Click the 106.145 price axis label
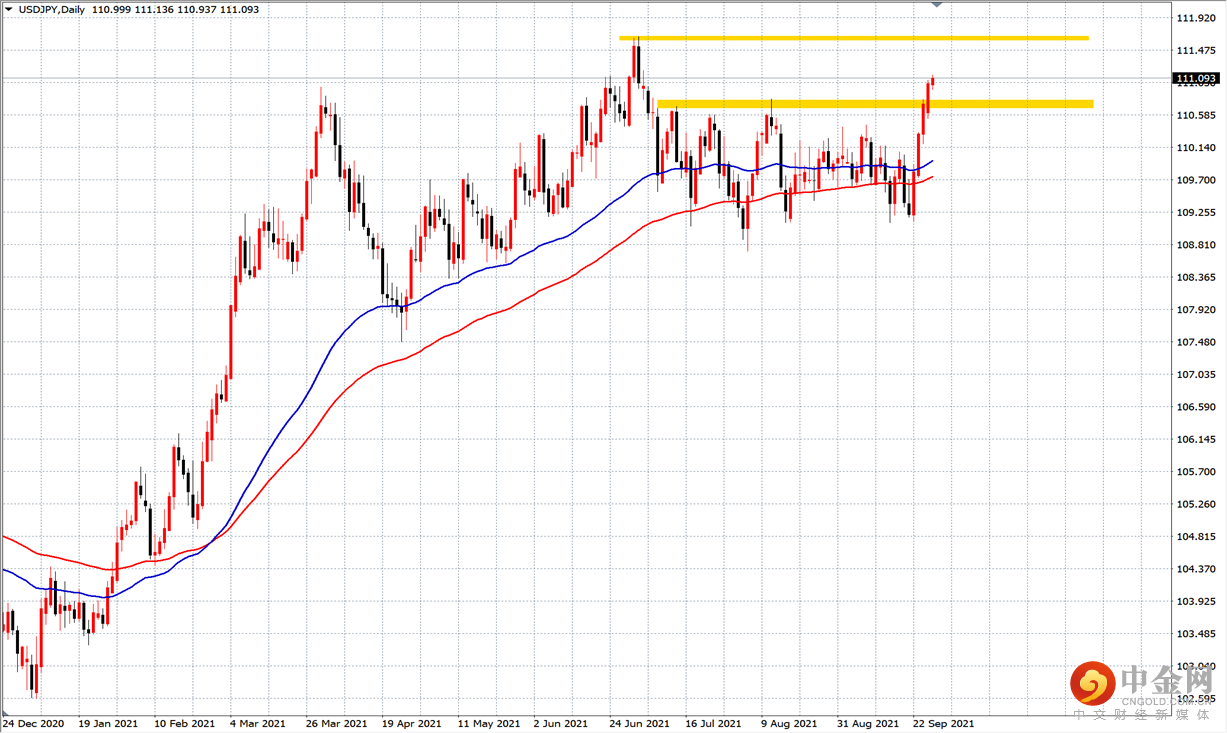The image size is (1227, 733). click(1196, 439)
